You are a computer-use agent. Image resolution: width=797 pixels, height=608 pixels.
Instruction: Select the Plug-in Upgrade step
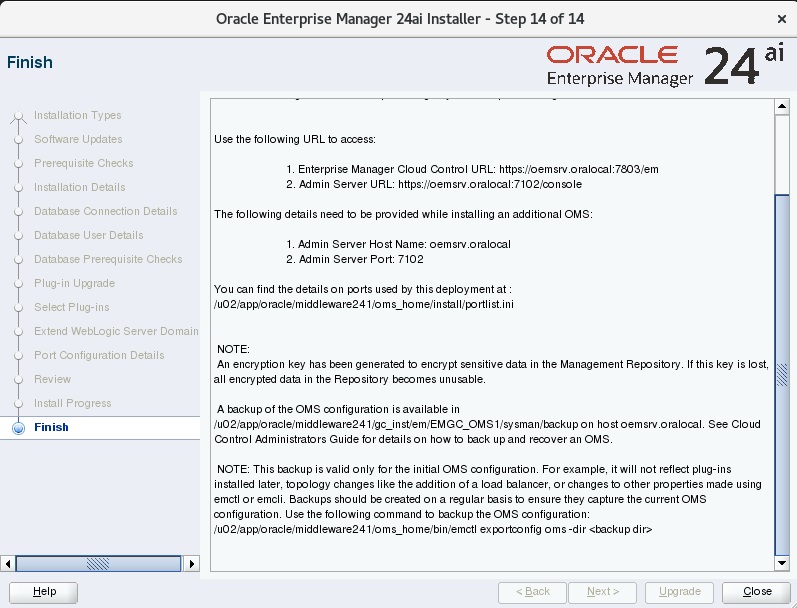point(75,283)
